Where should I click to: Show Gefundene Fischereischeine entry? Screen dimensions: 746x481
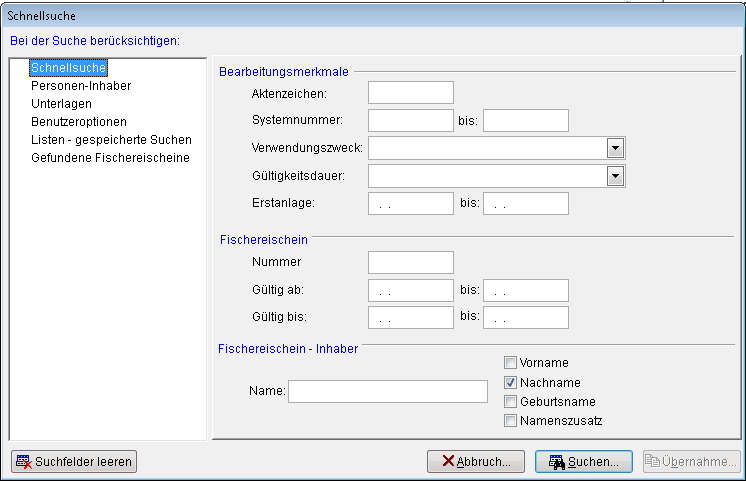[x=110, y=158]
